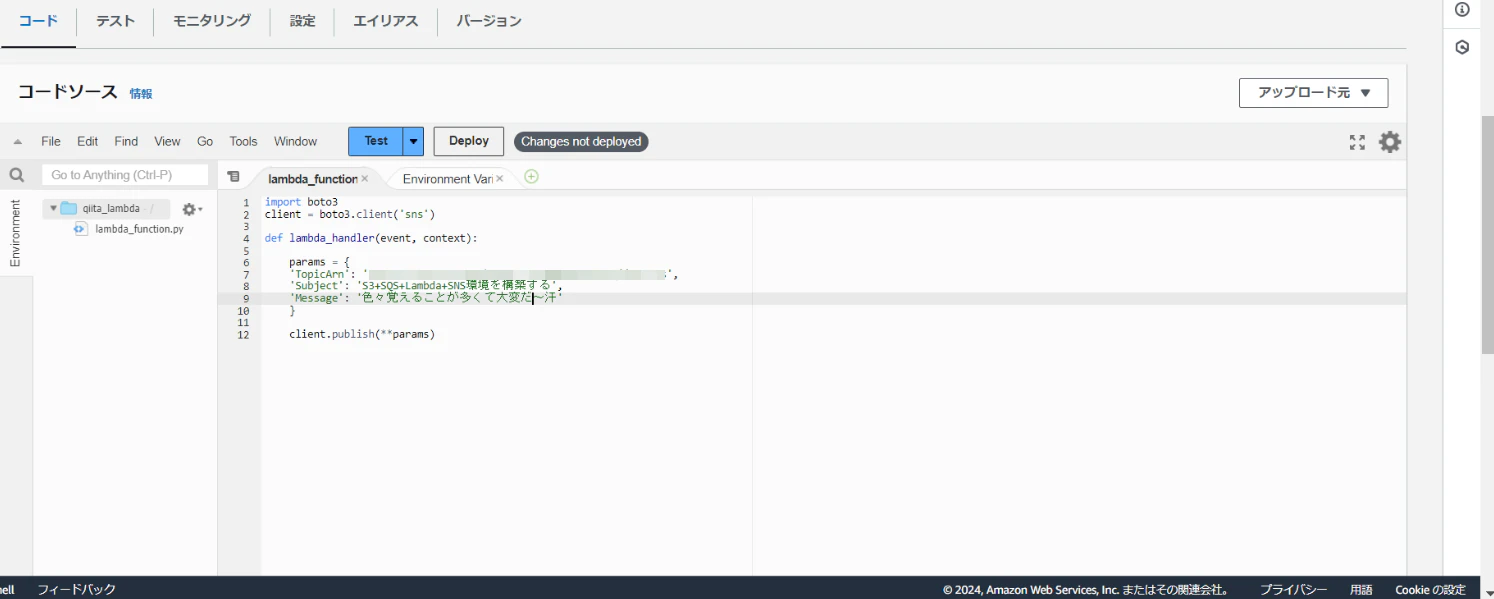Image resolution: width=1494 pixels, height=599 pixels.
Task: Toggle fullscreen editor mode icon
Action: pyautogui.click(x=1357, y=142)
